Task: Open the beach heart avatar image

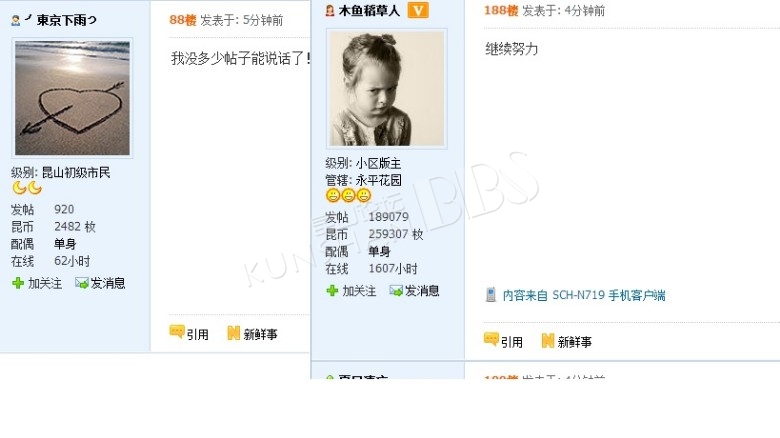Action: (72, 98)
